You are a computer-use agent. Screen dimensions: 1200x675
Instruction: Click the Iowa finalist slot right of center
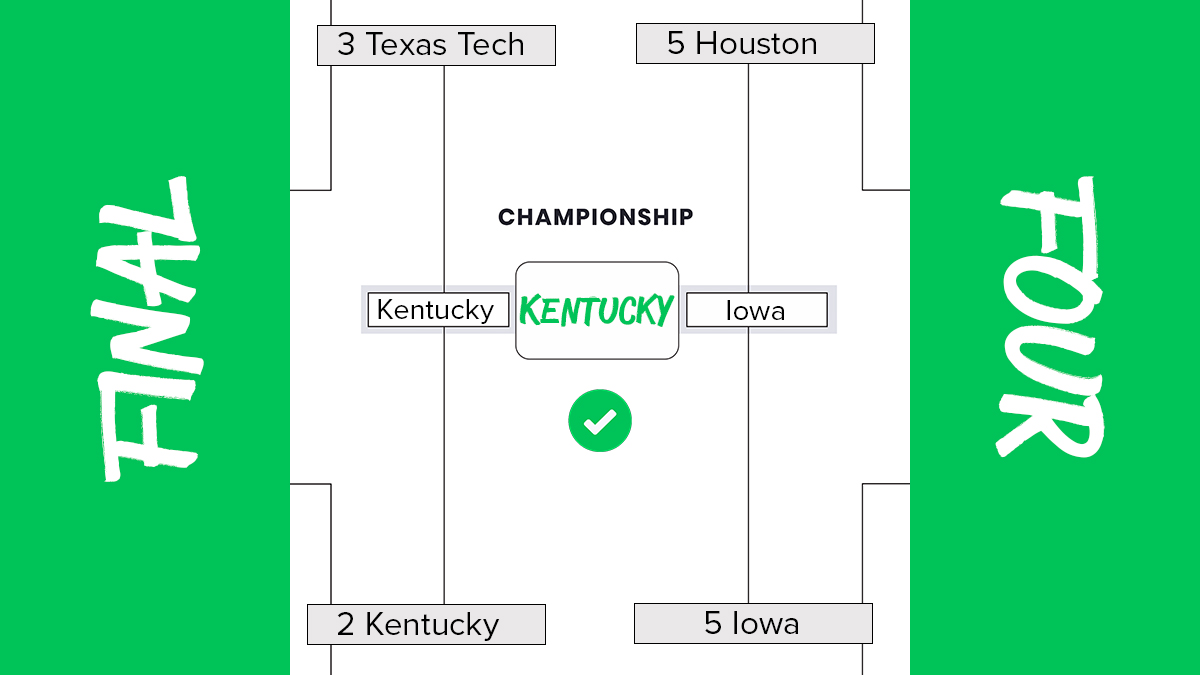[755, 310]
